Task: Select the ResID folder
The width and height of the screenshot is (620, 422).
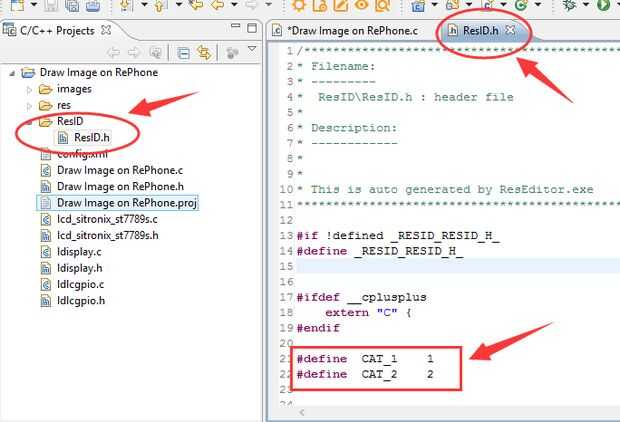Action: tap(70, 121)
